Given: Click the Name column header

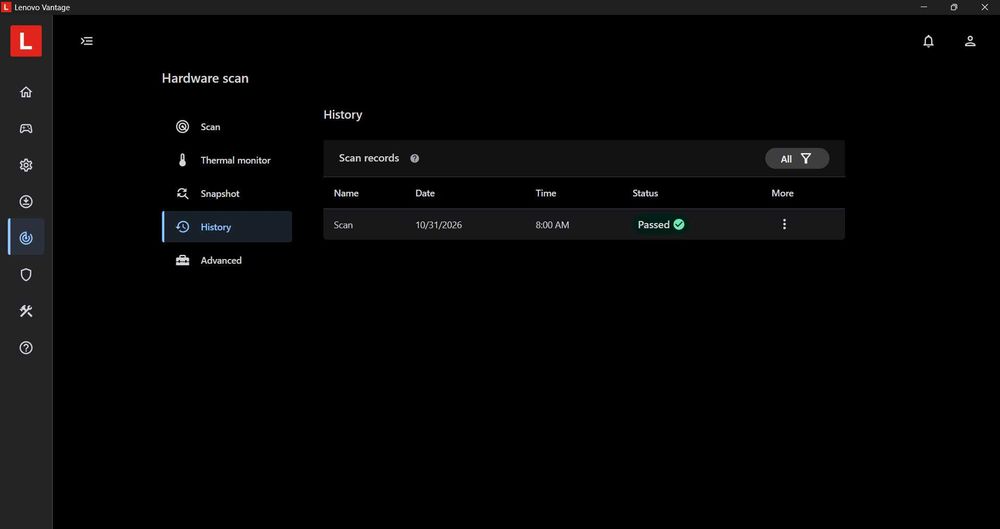Looking at the screenshot, I should click(x=346, y=193).
